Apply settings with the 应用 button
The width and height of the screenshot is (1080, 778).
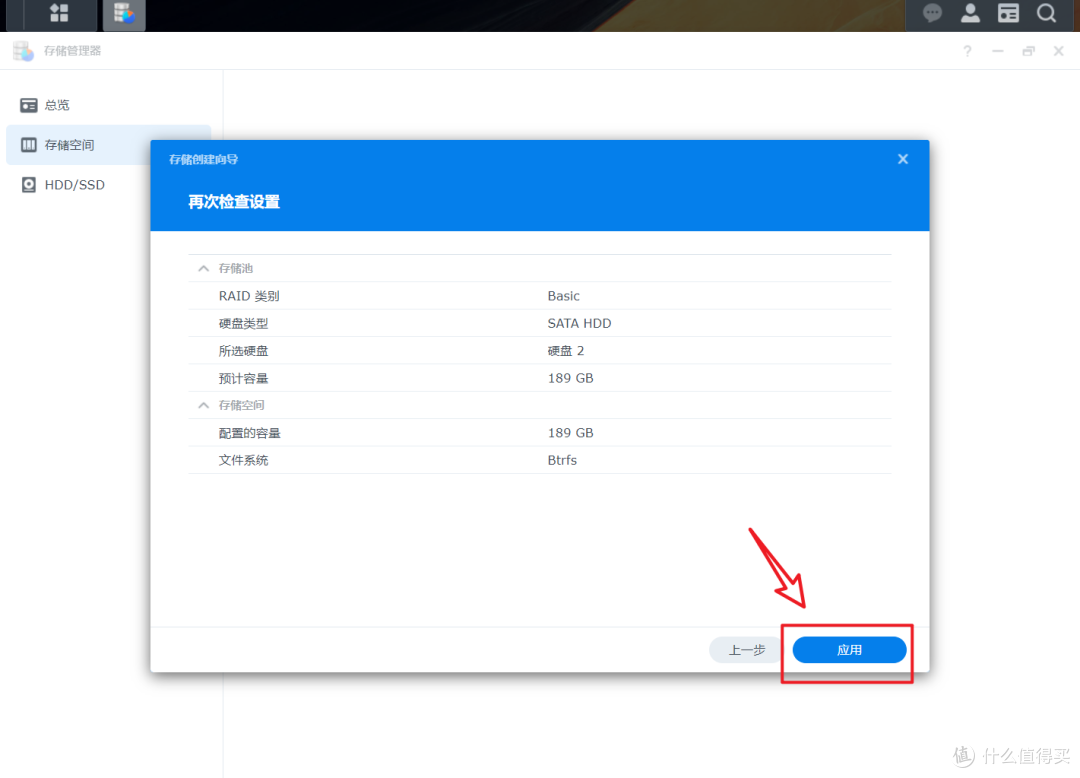[848, 649]
